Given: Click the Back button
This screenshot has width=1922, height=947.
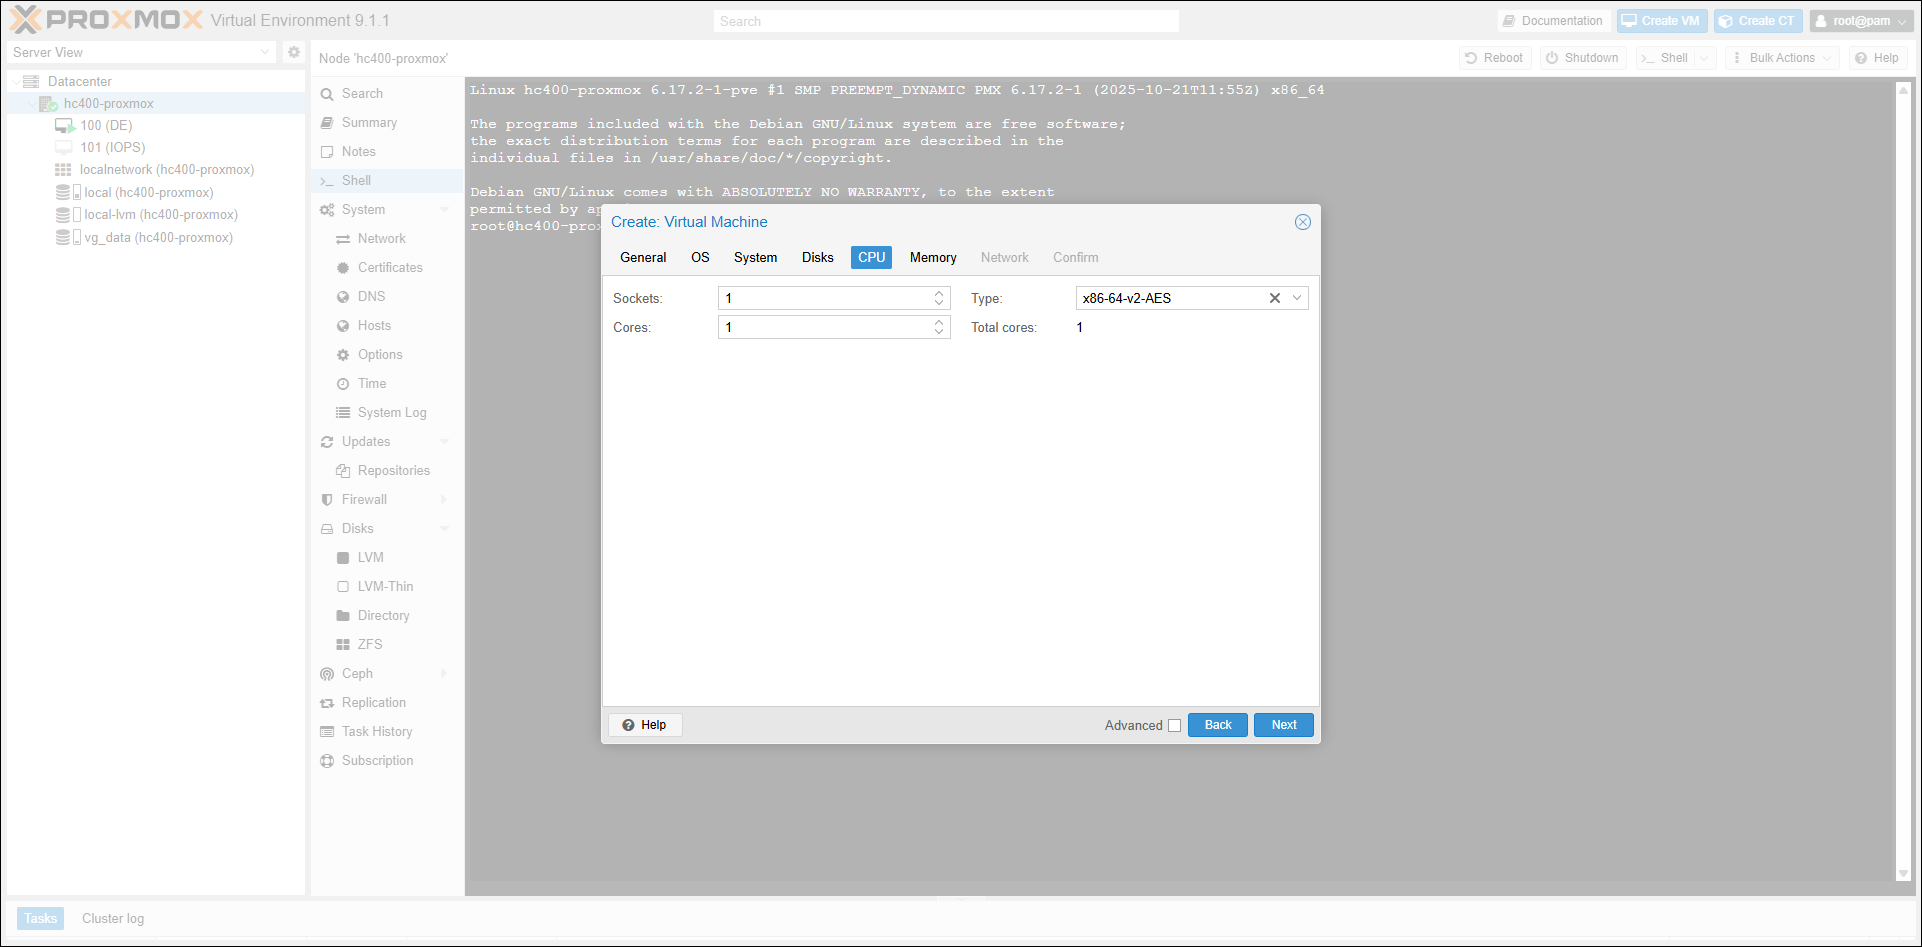Looking at the screenshot, I should pyautogui.click(x=1218, y=725).
